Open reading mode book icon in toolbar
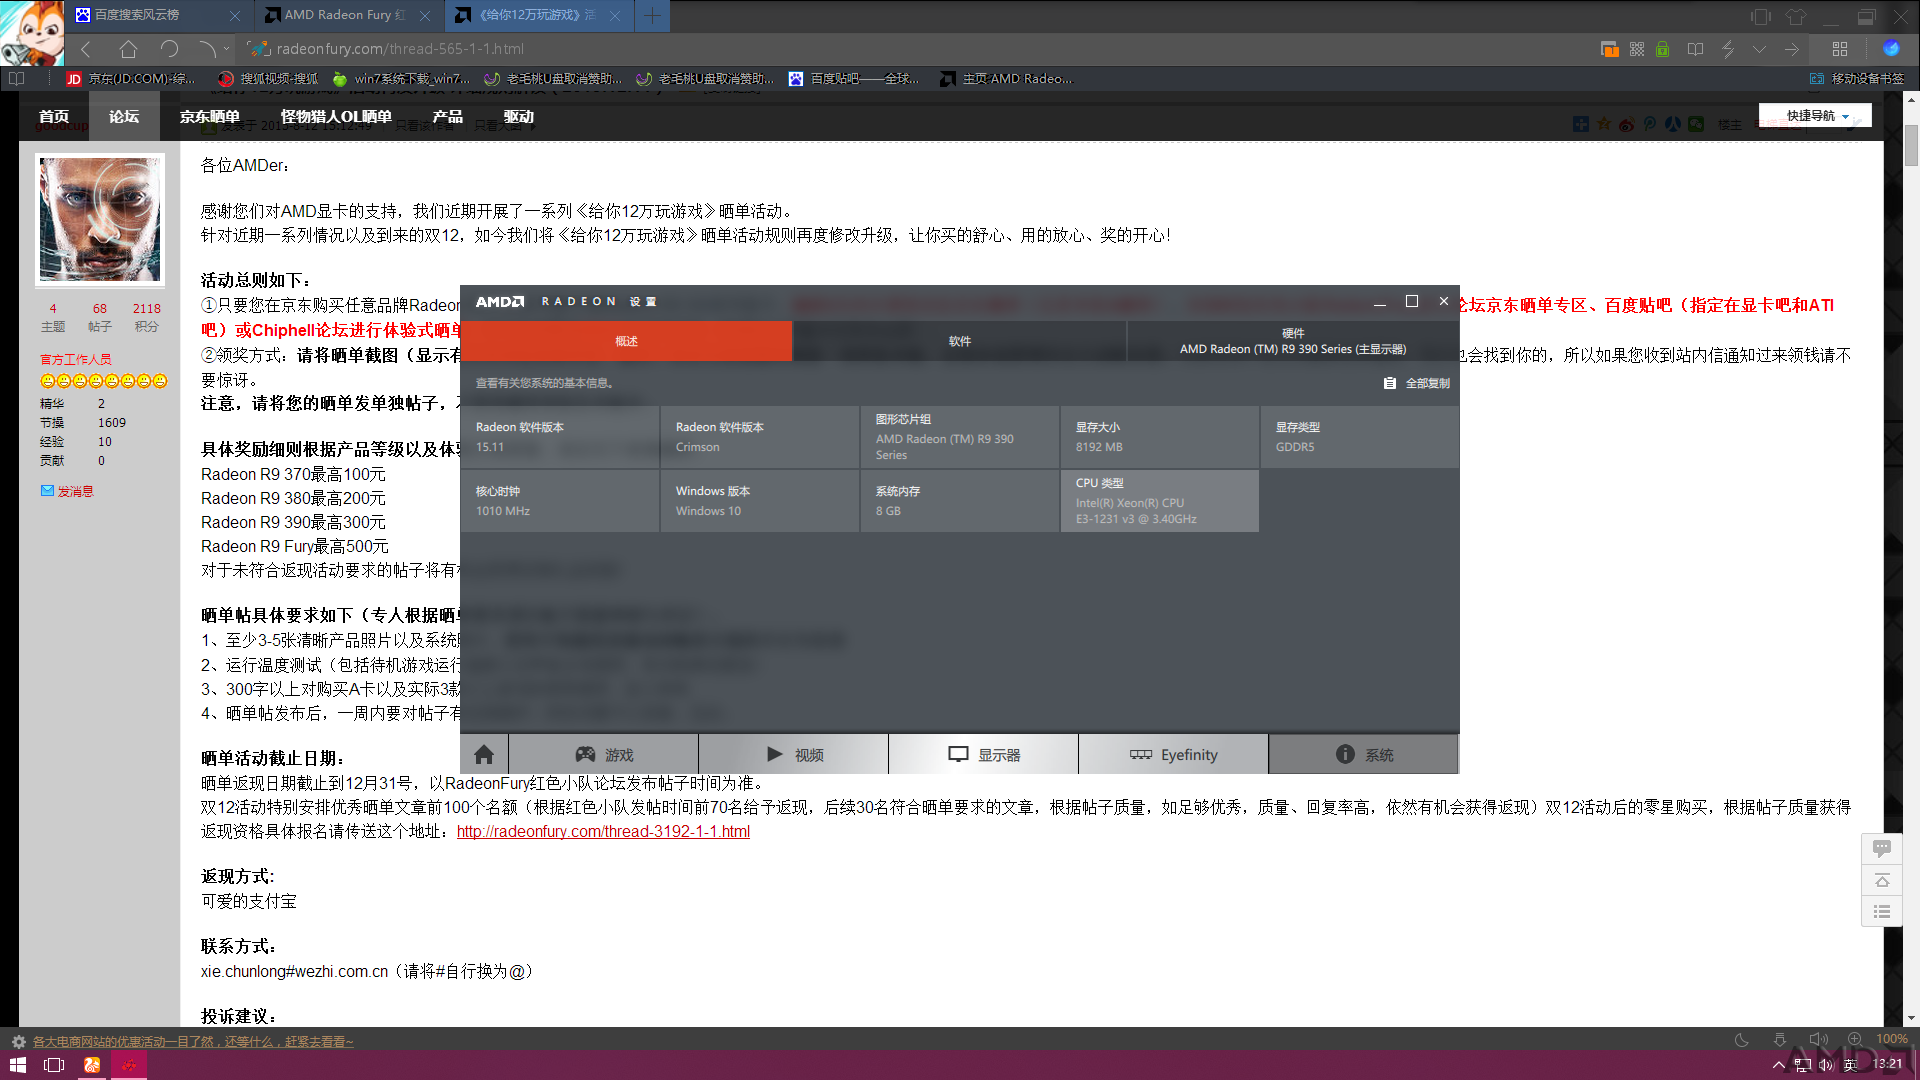 point(1695,48)
